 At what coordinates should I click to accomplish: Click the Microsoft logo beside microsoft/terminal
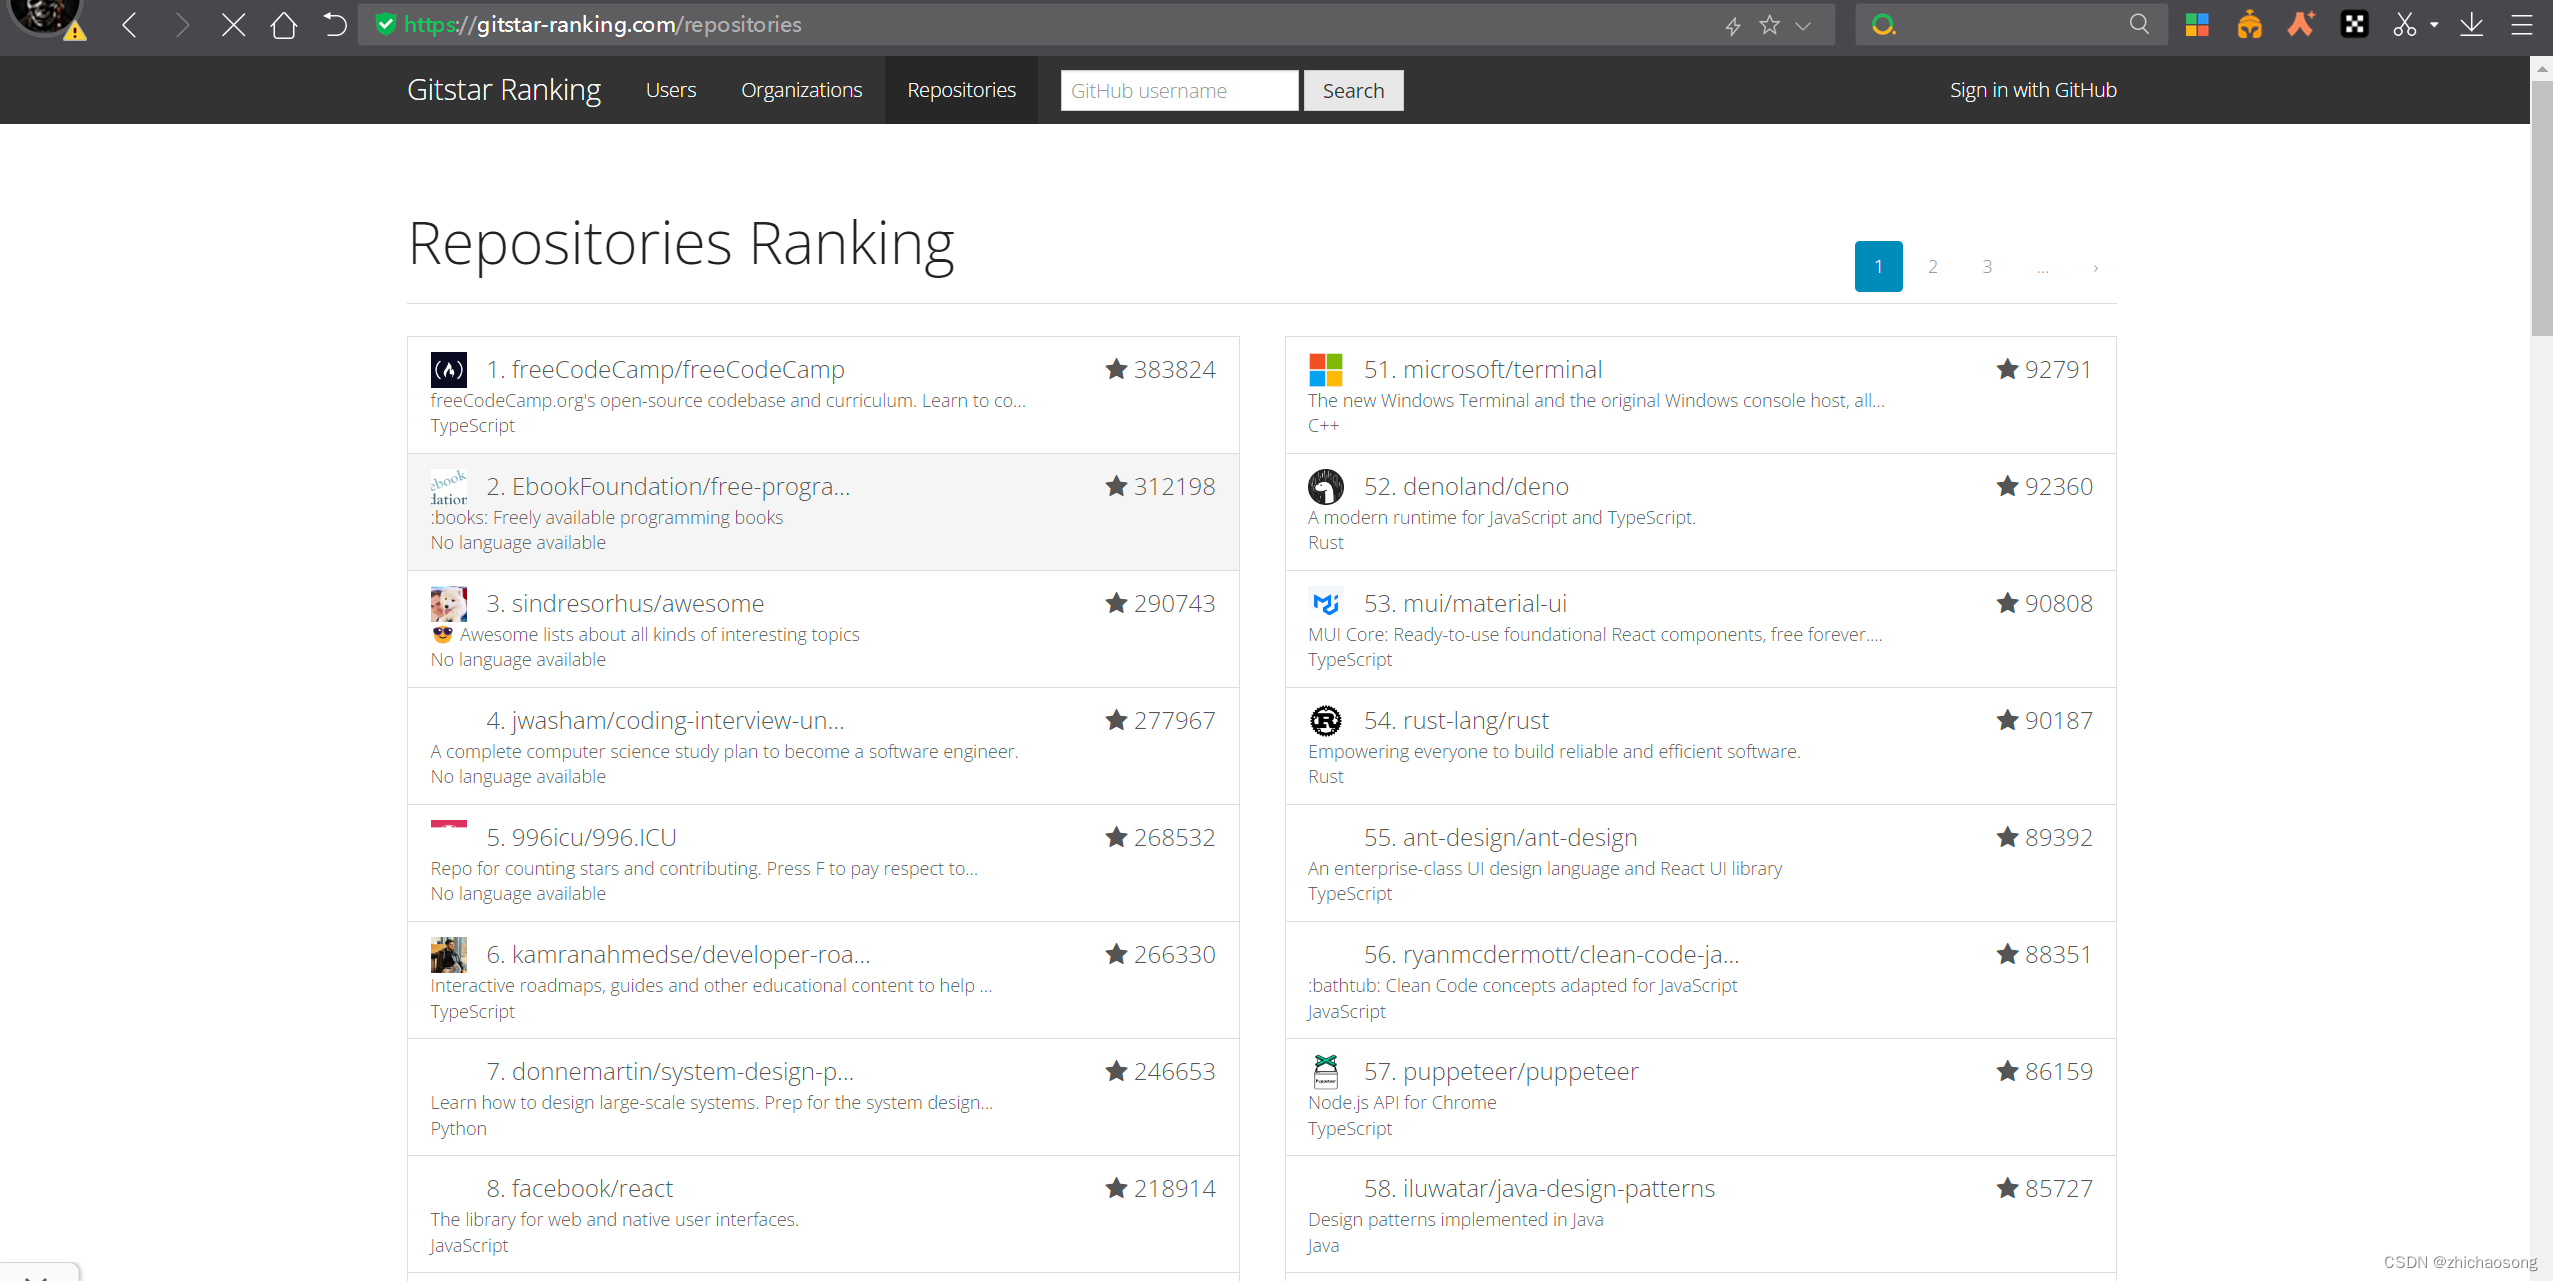click(x=1325, y=370)
